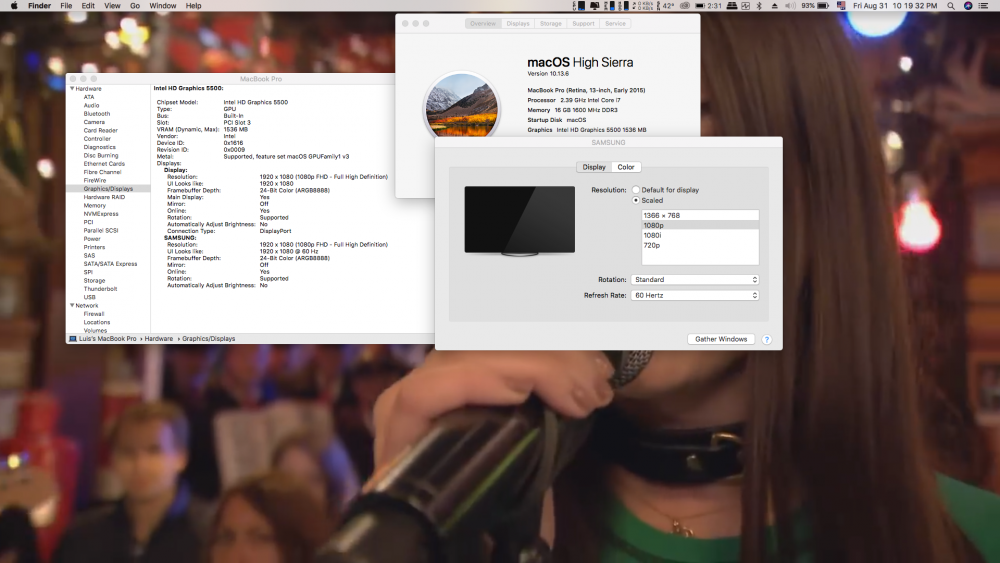Open the Refresh Rate dropdown

click(695, 295)
